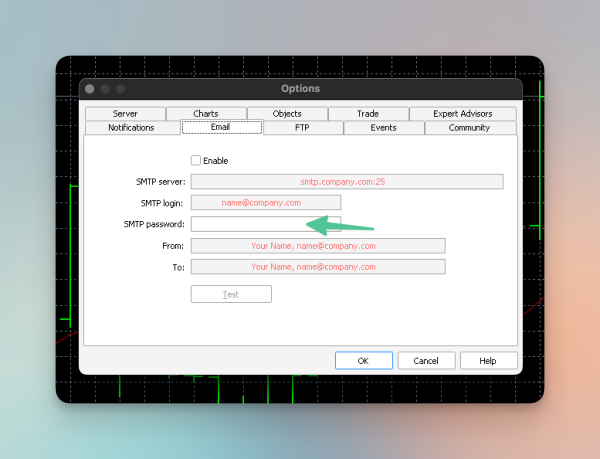Focus the SMTP login field
This screenshot has height=459, width=600.
pyautogui.click(x=265, y=203)
